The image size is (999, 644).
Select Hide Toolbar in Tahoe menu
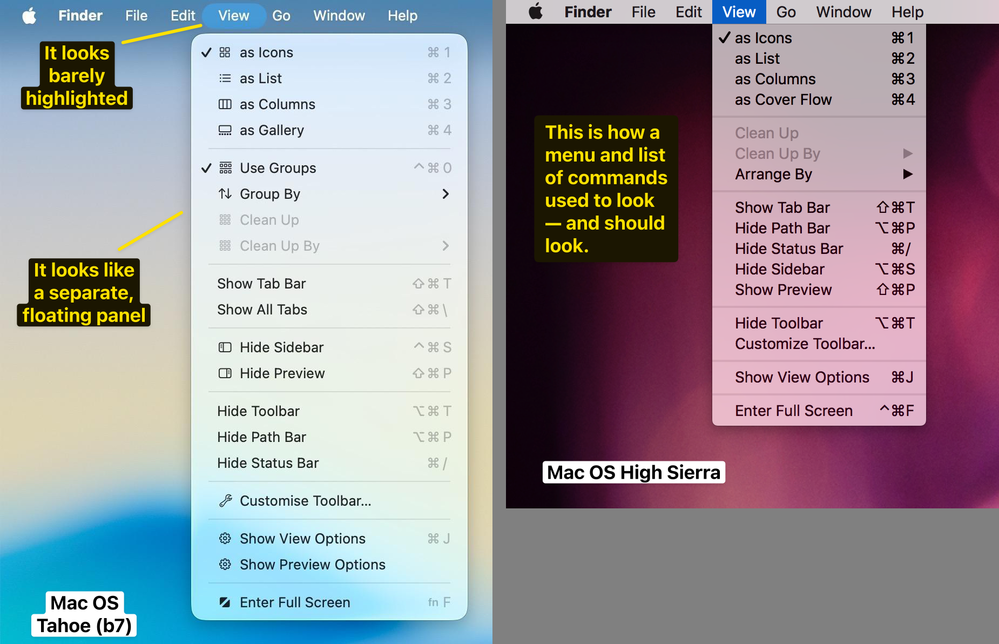point(329,411)
